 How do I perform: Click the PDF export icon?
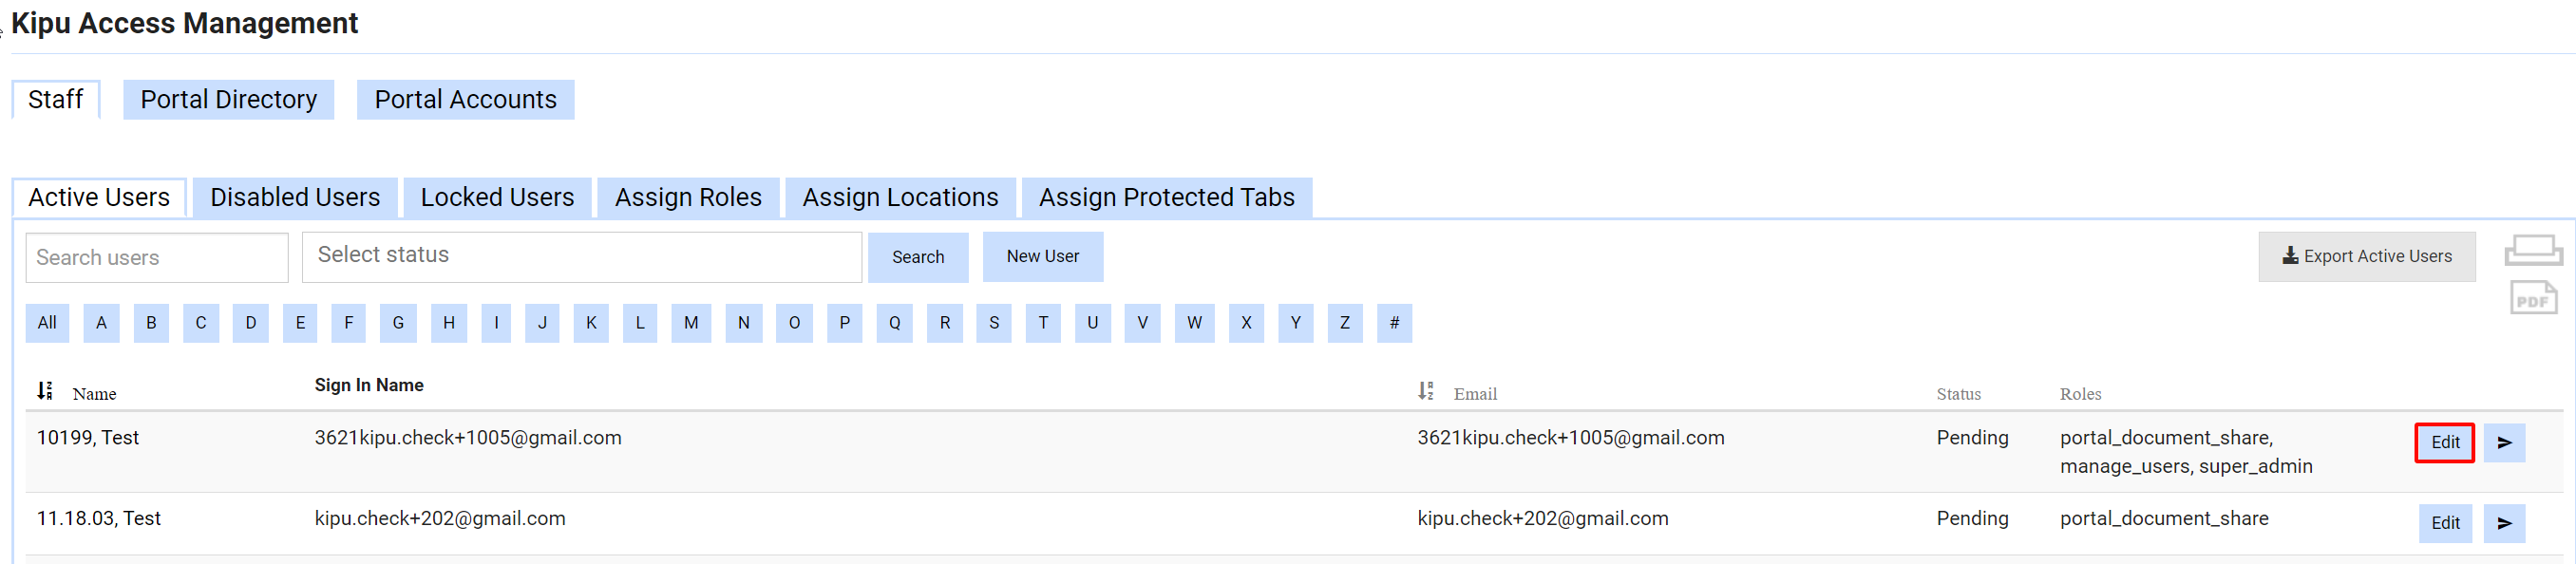pos(2532,298)
